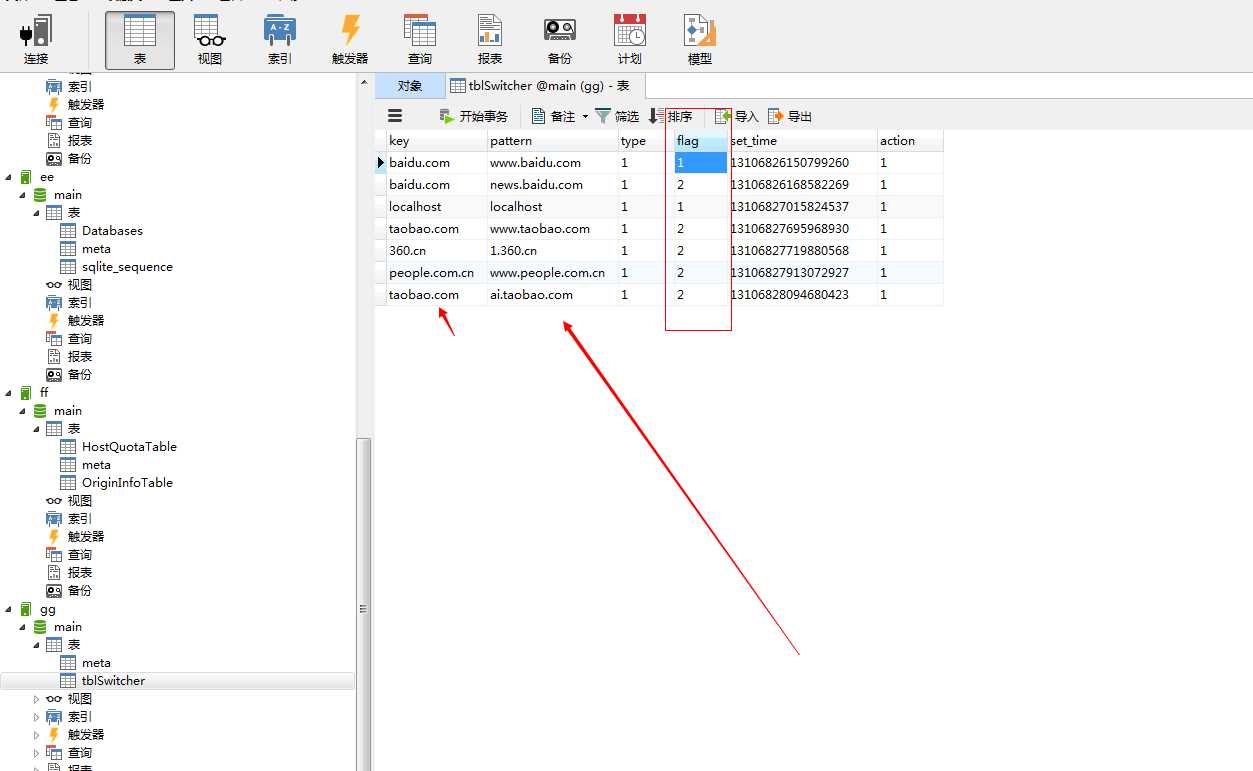The width and height of the screenshot is (1253, 771).
Task: Click the 连接 connection toolbar icon
Action: click(36, 41)
